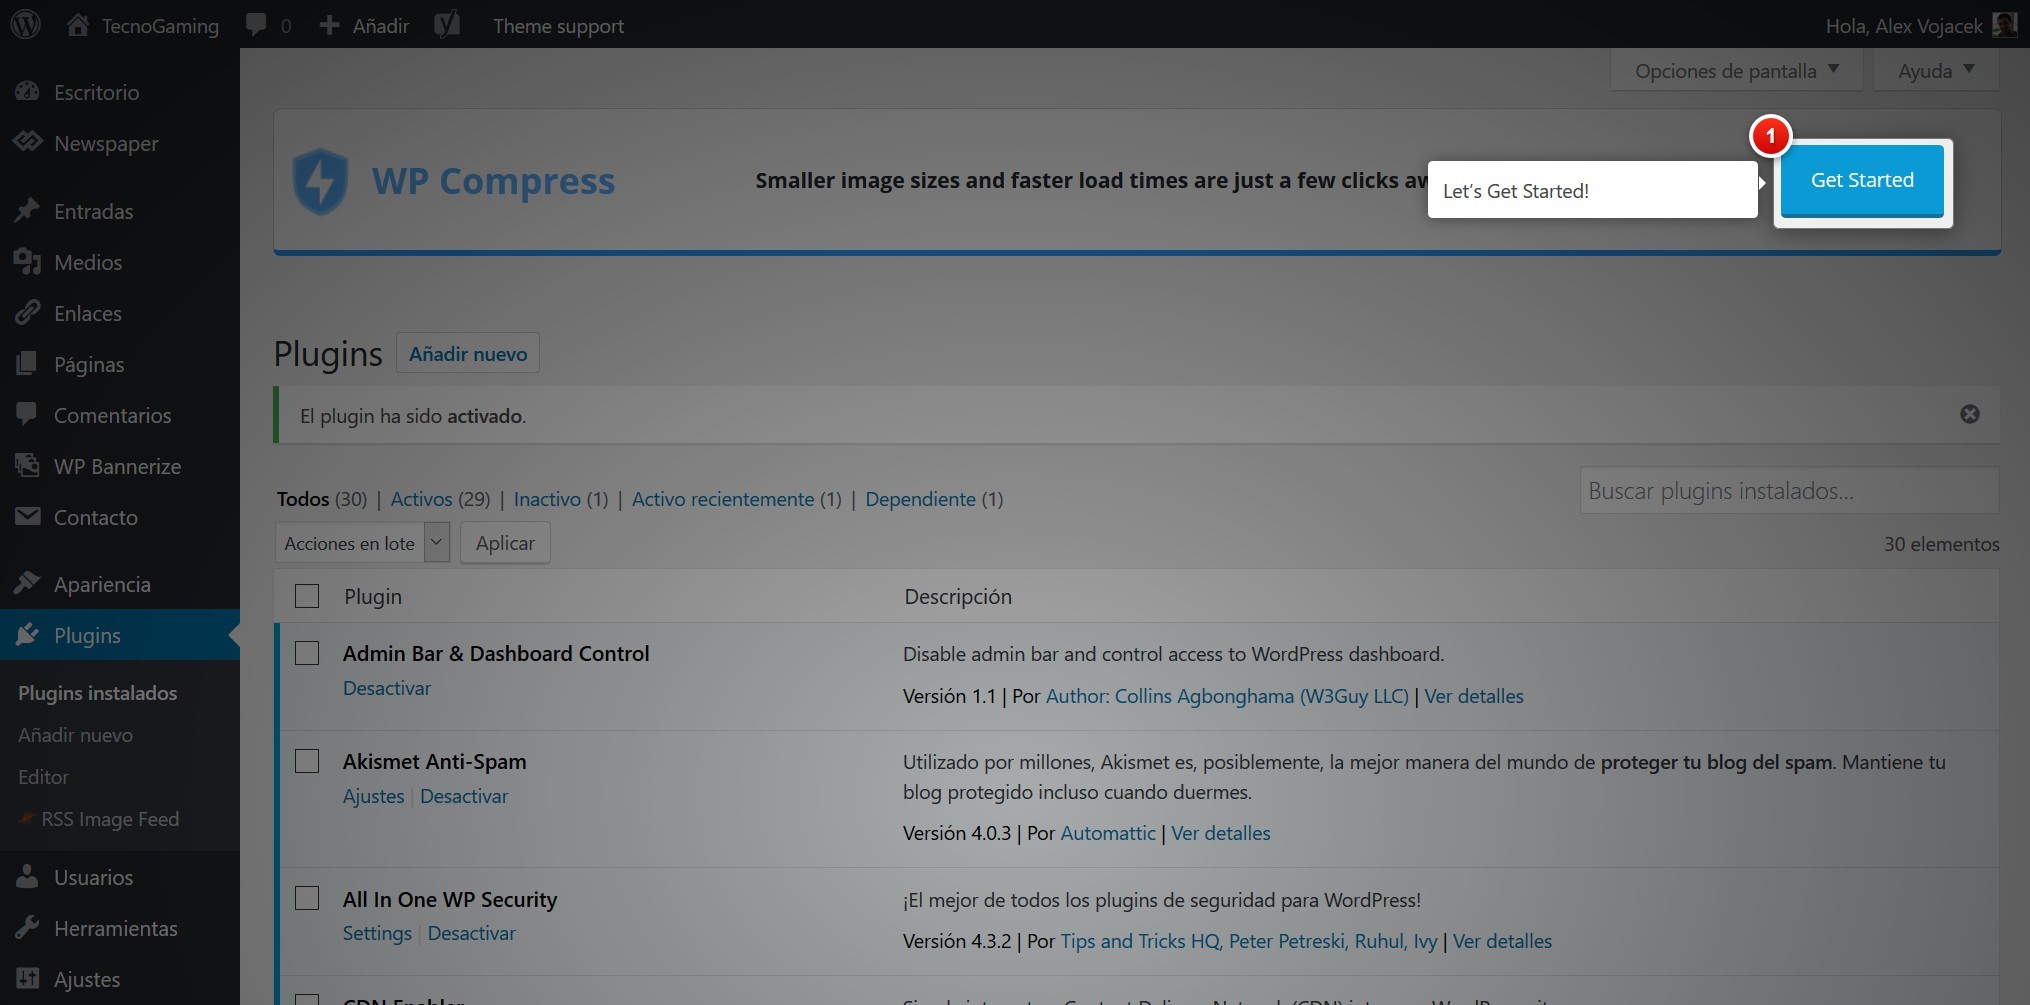This screenshot has width=2030, height=1005.
Task: Click the Enlaces chain link icon
Action: pos(27,313)
